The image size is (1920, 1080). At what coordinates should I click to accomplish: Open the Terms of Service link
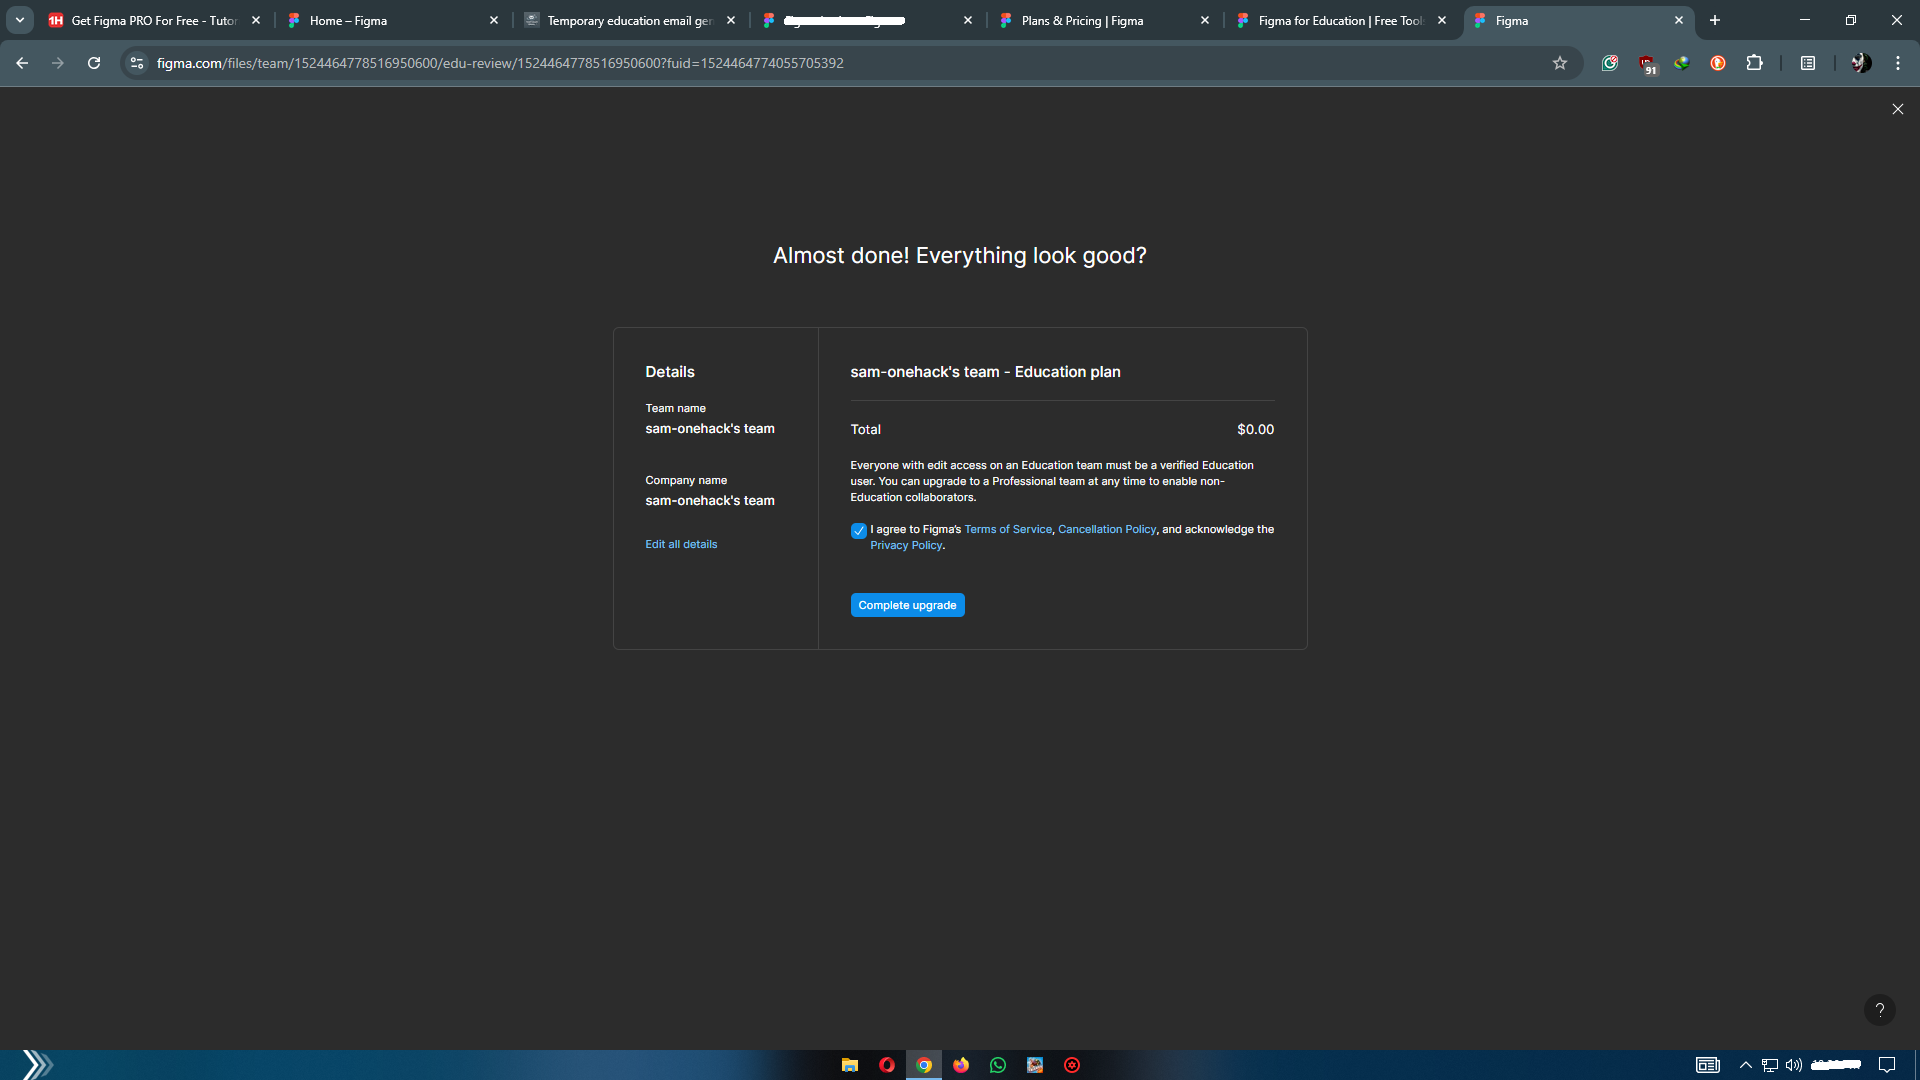click(1008, 529)
